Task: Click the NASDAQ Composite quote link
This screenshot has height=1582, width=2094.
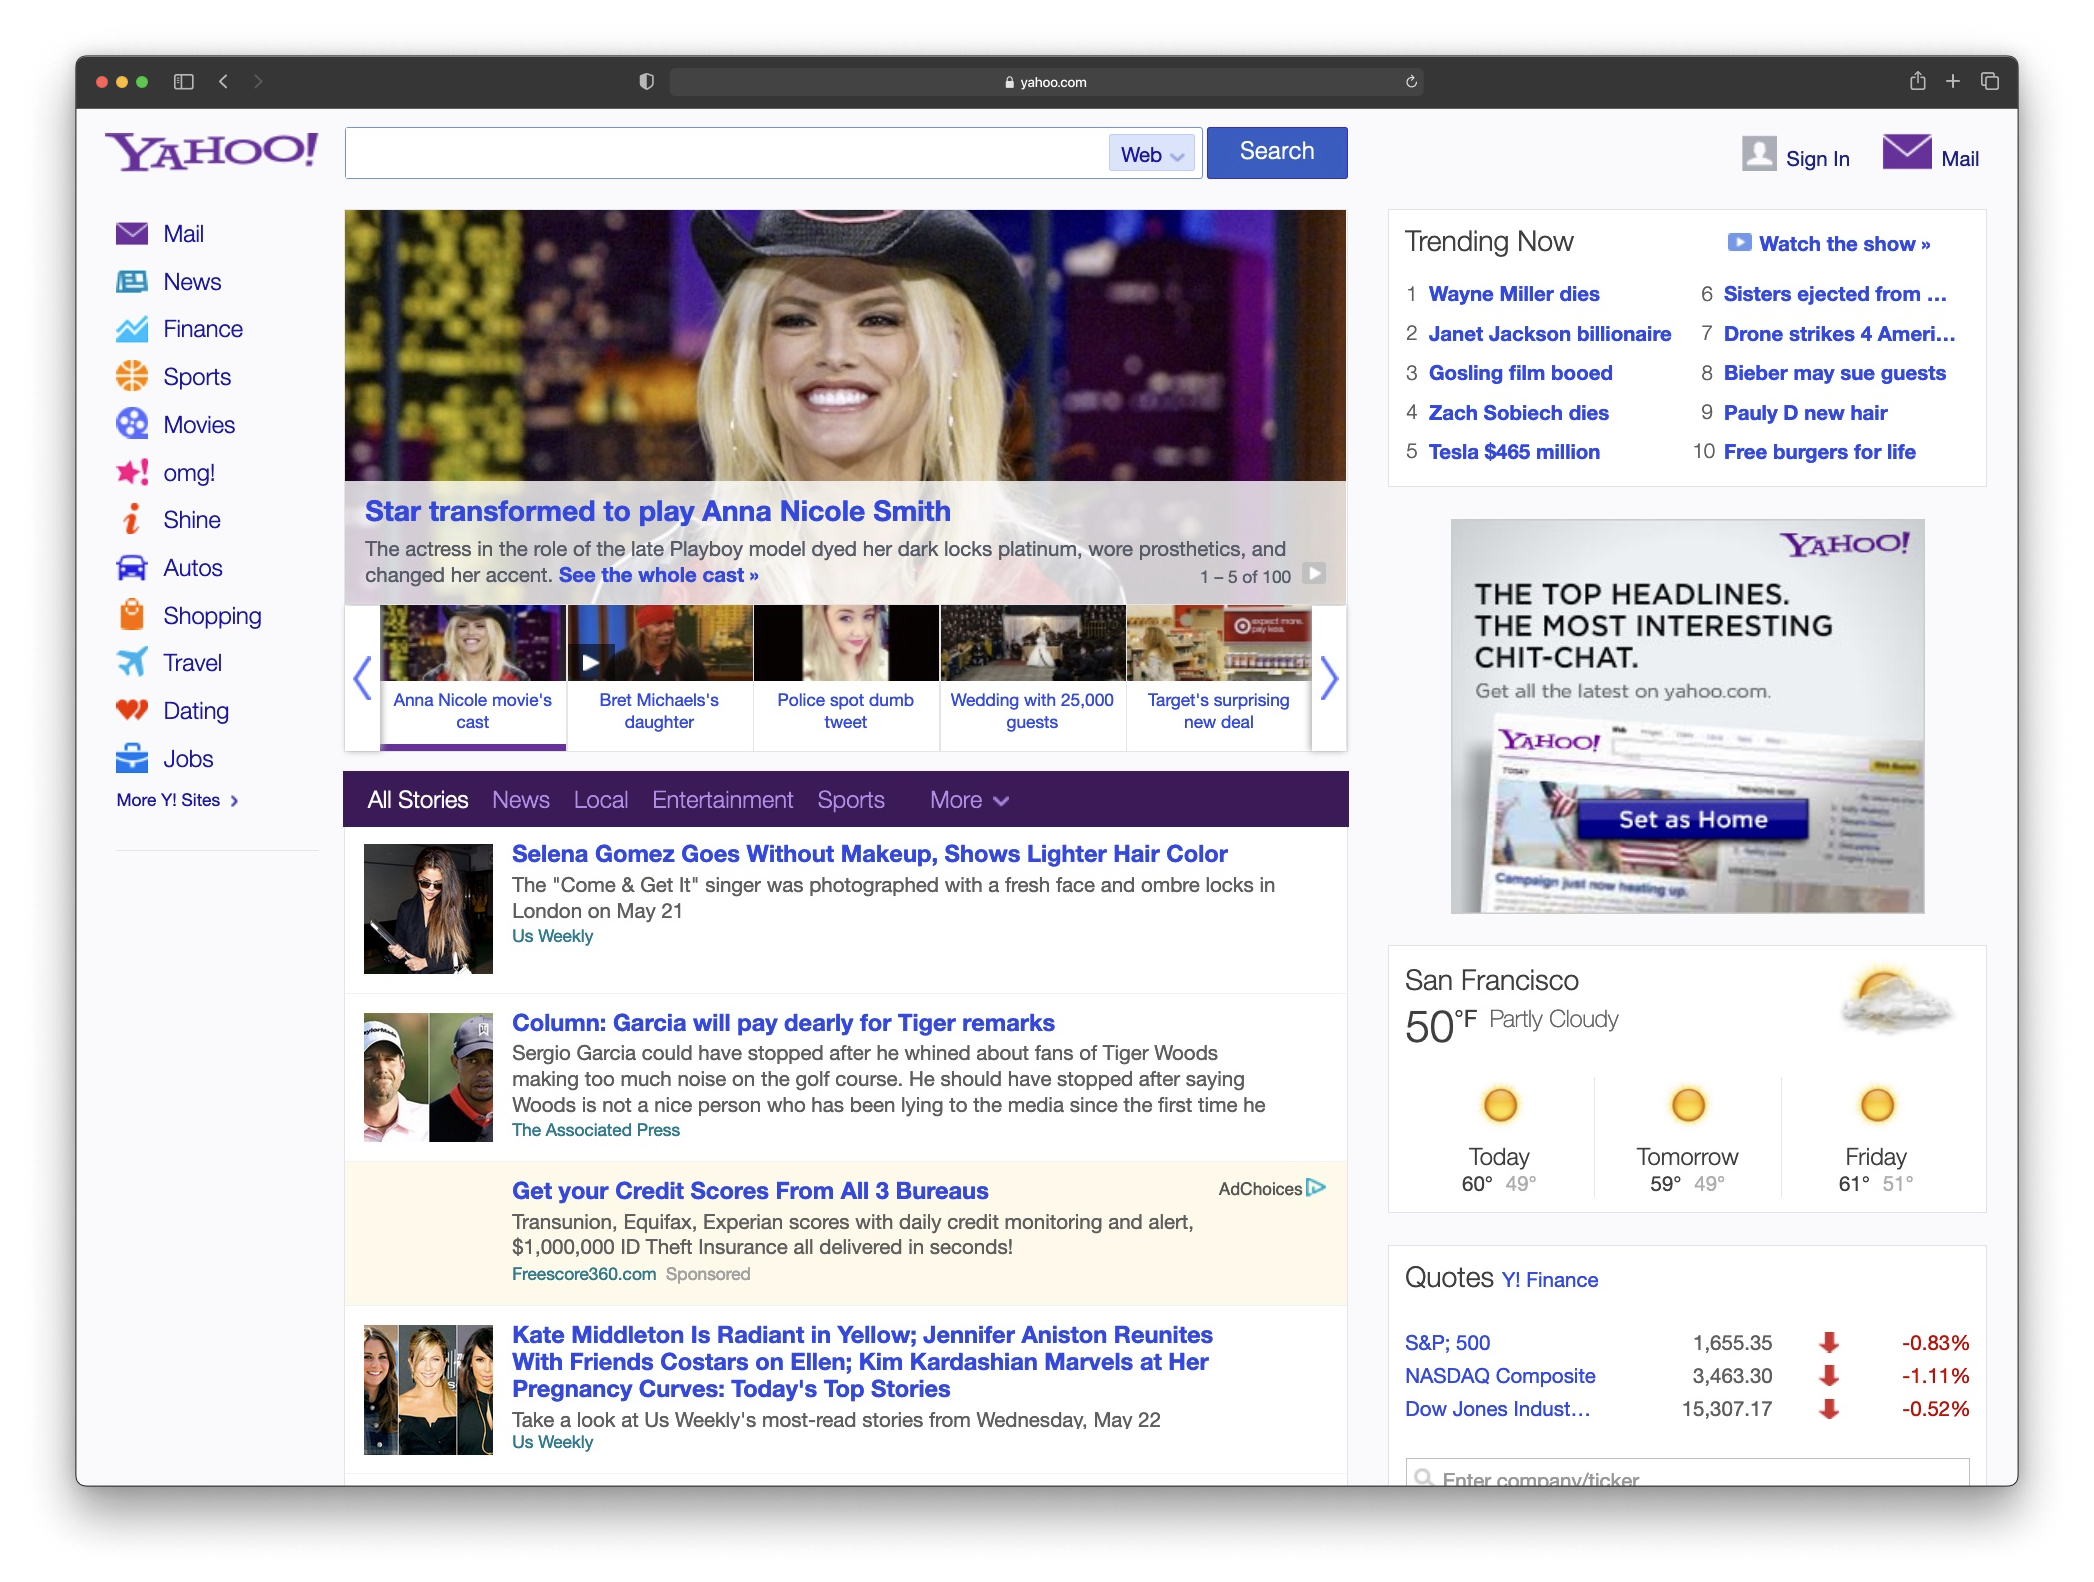Action: (1499, 1376)
